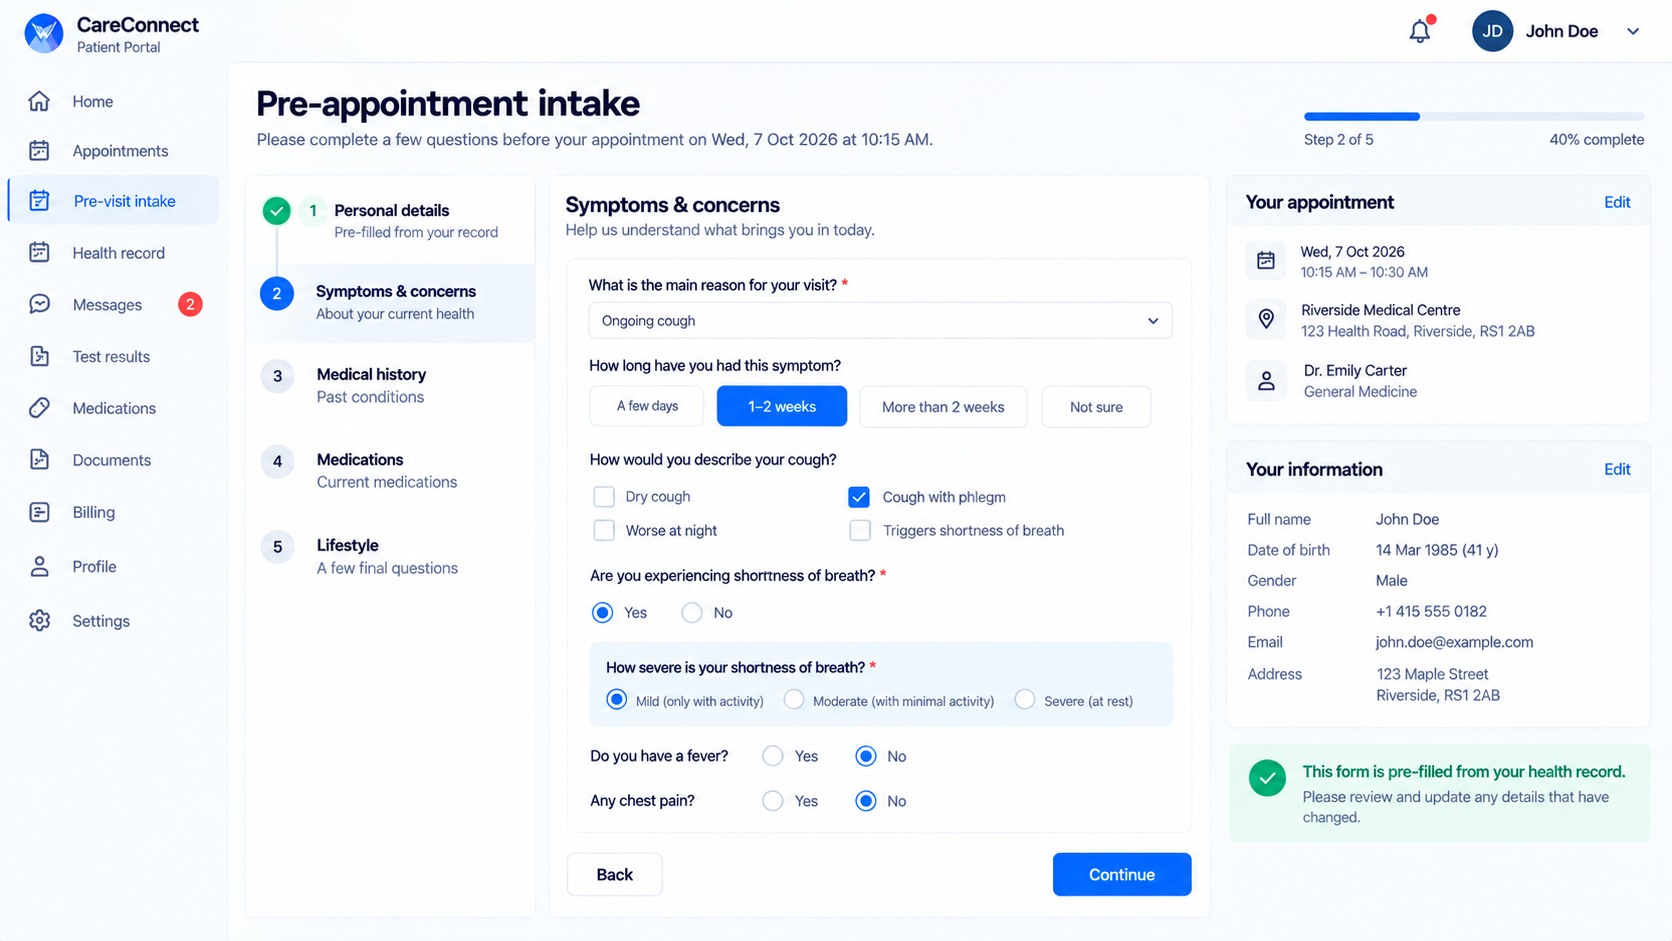Click the Back button
Image resolution: width=1672 pixels, height=941 pixels.
(614, 874)
